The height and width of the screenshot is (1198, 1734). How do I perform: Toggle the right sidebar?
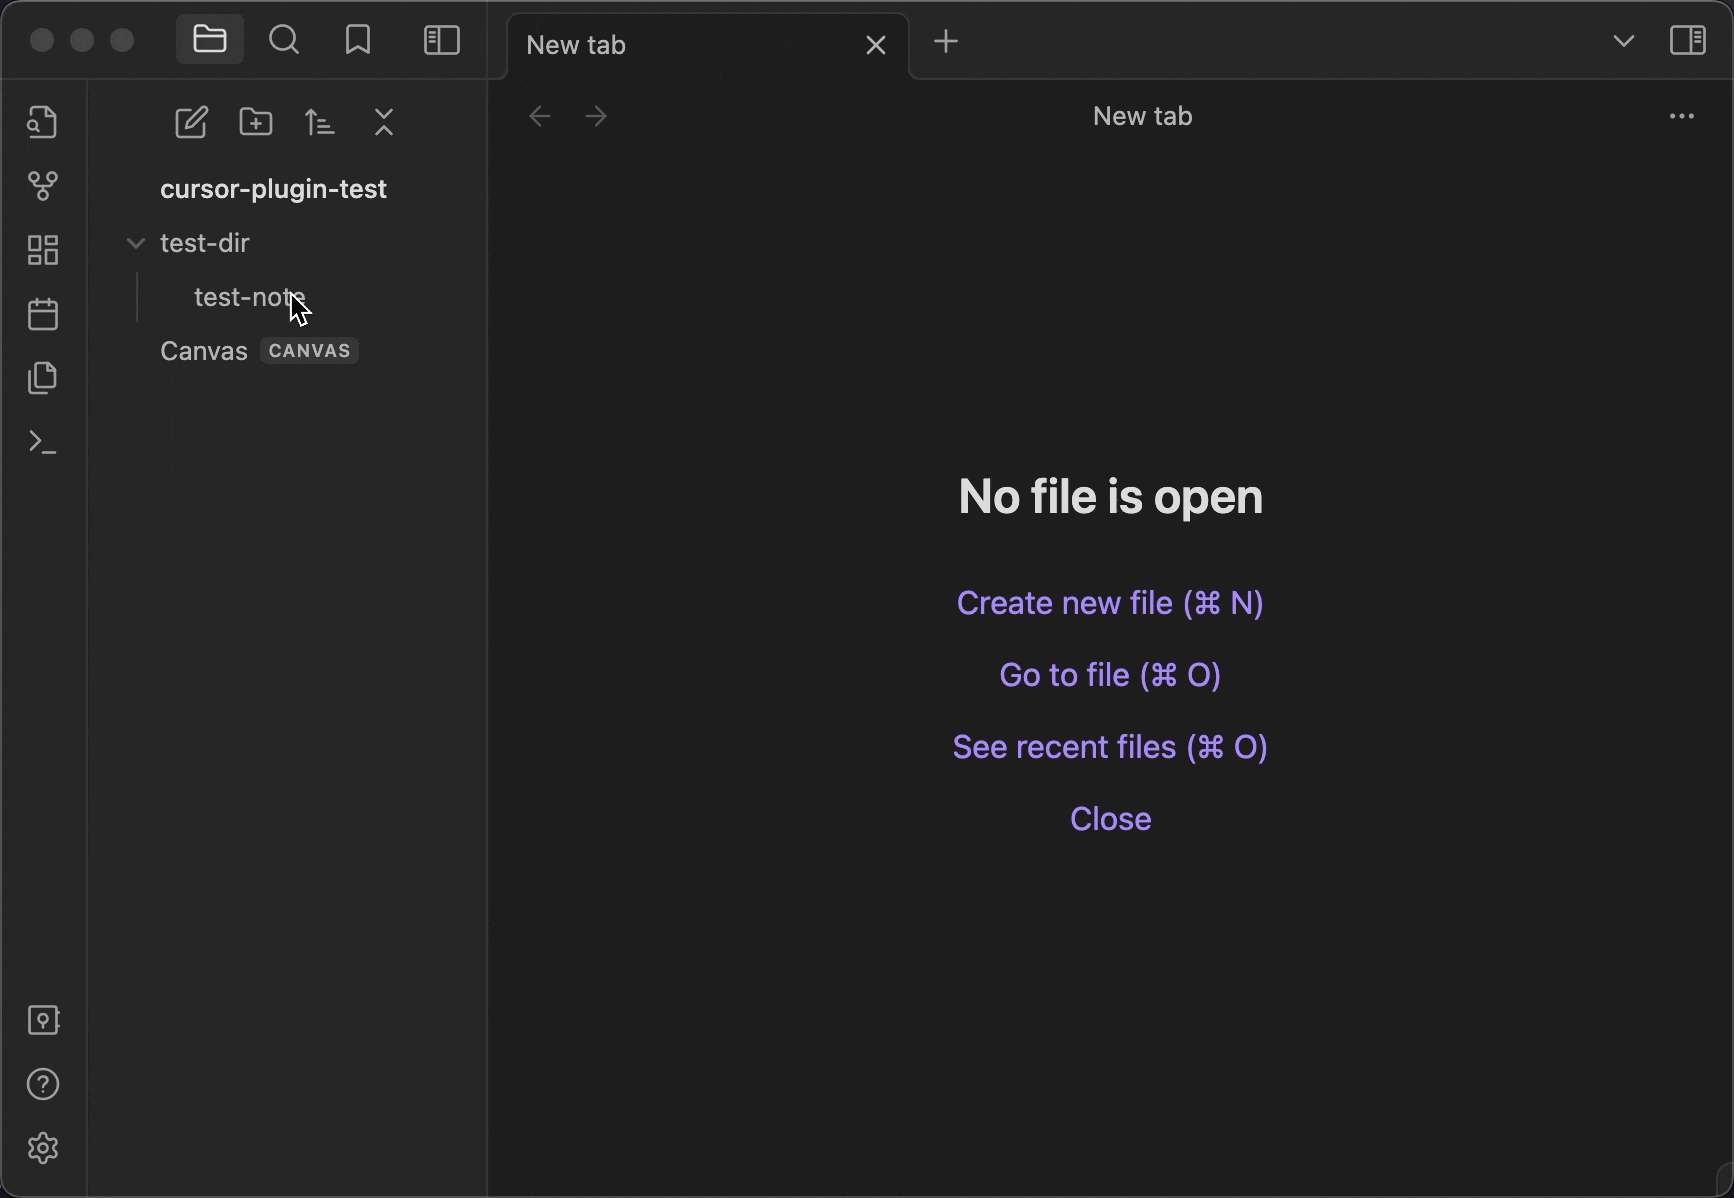[1688, 41]
